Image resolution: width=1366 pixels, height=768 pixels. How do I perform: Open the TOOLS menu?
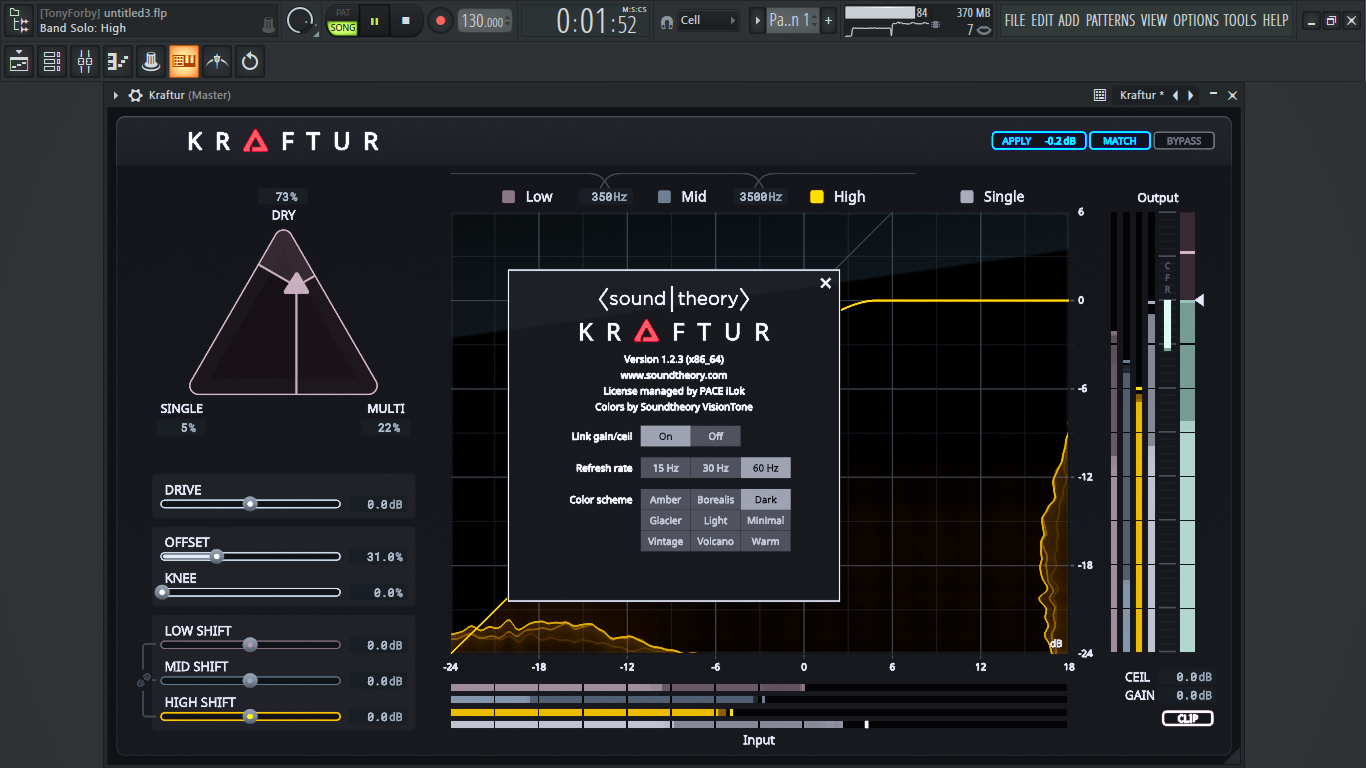tap(1240, 20)
